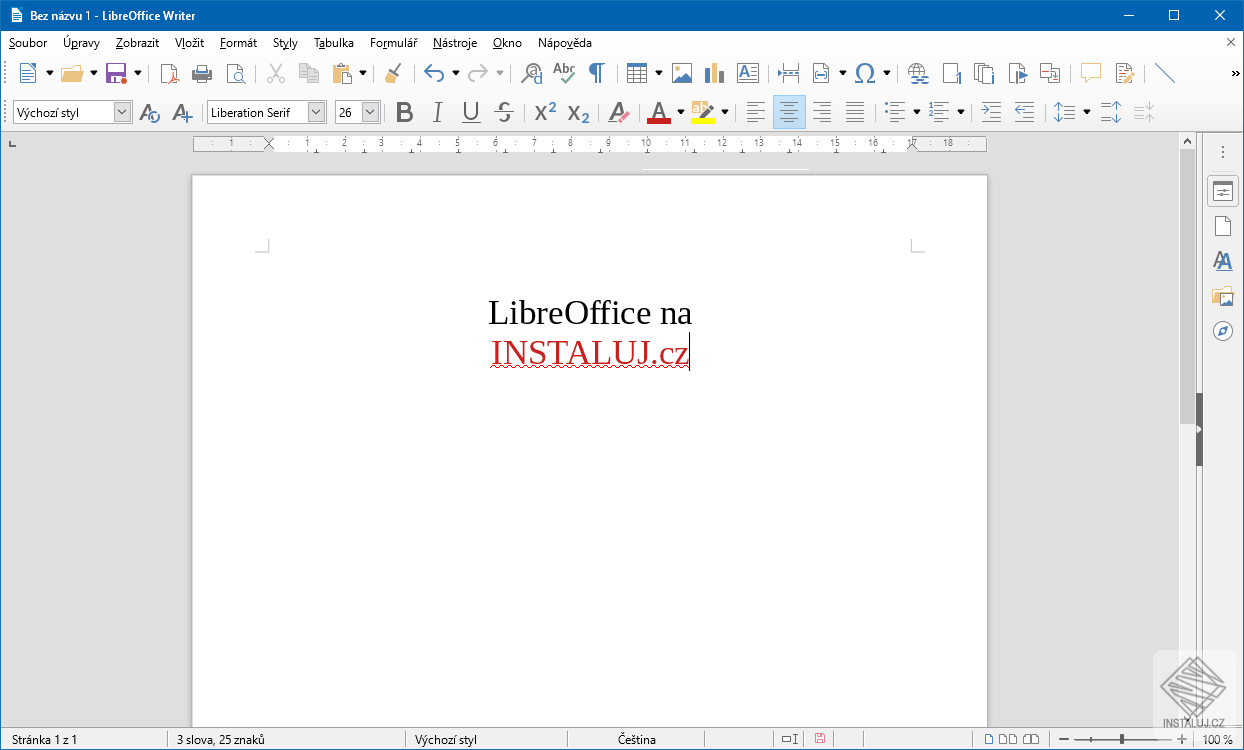Expand highlighting color dropdown arrow

[x=724, y=112]
